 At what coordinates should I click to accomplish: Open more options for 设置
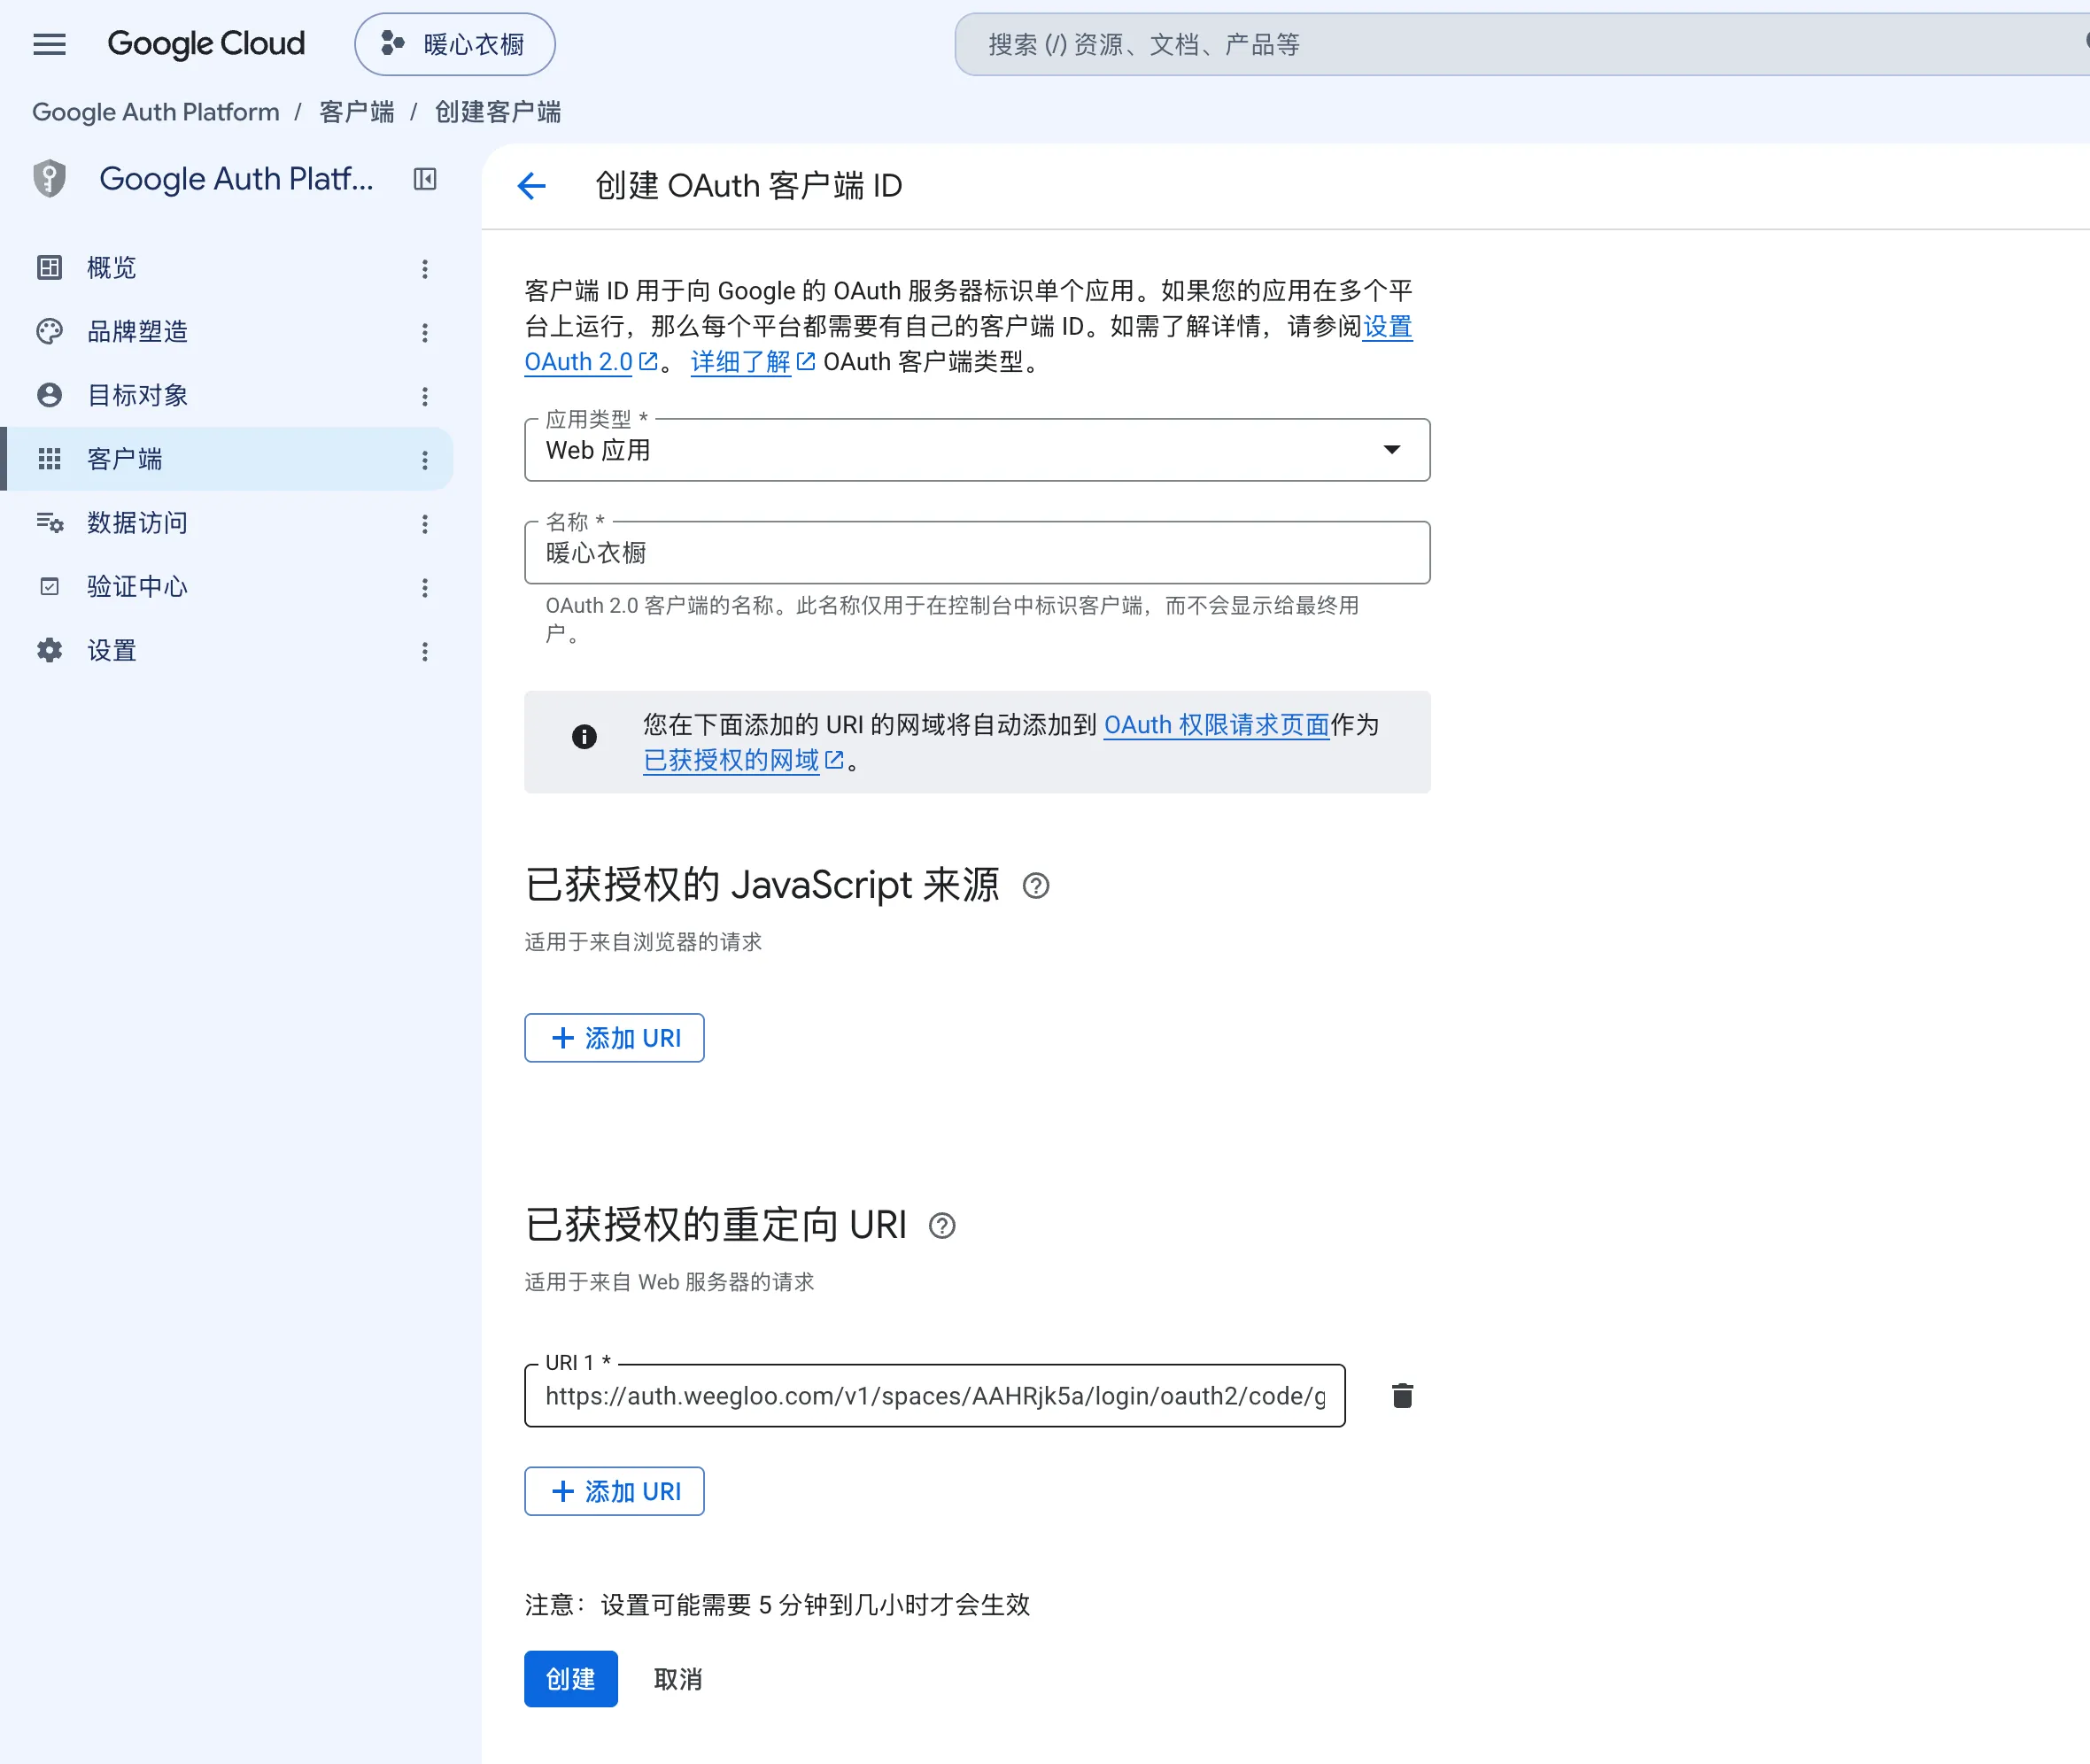click(425, 652)
